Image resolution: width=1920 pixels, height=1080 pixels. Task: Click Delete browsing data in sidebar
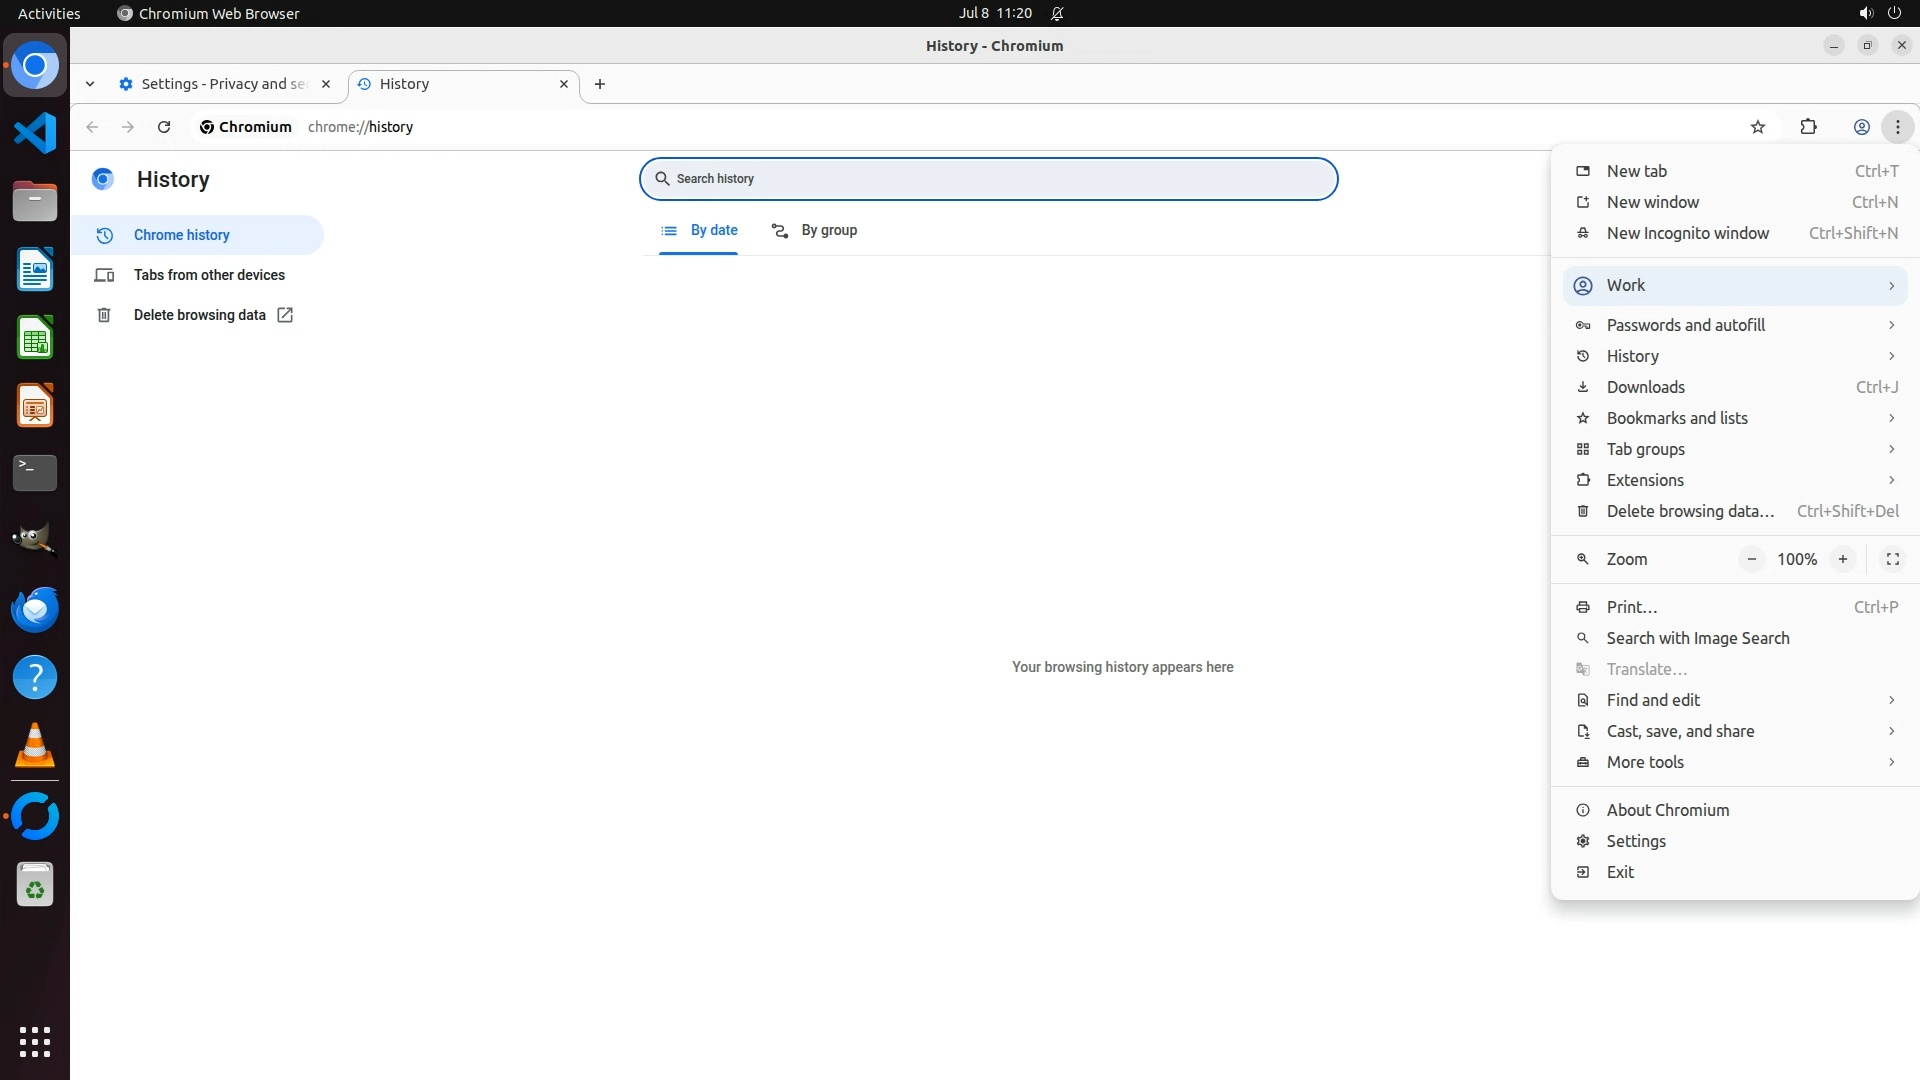[x=200, y=315]
